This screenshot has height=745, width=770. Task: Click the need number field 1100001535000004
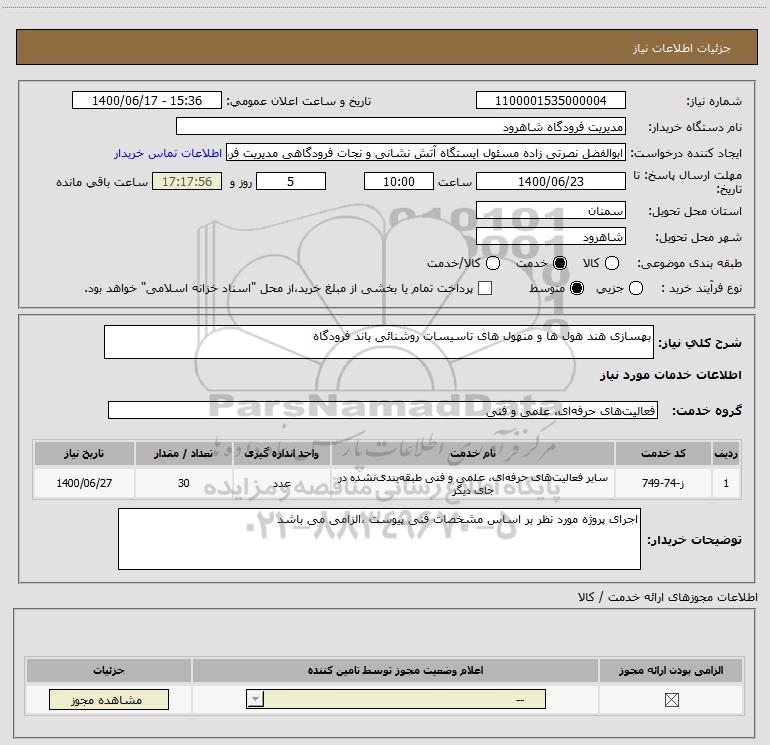coord(550,101)
